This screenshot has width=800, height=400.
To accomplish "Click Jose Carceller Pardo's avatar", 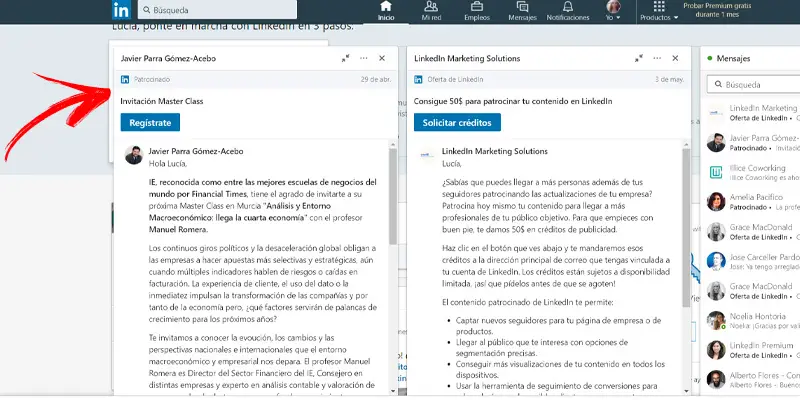I will 716,261.
